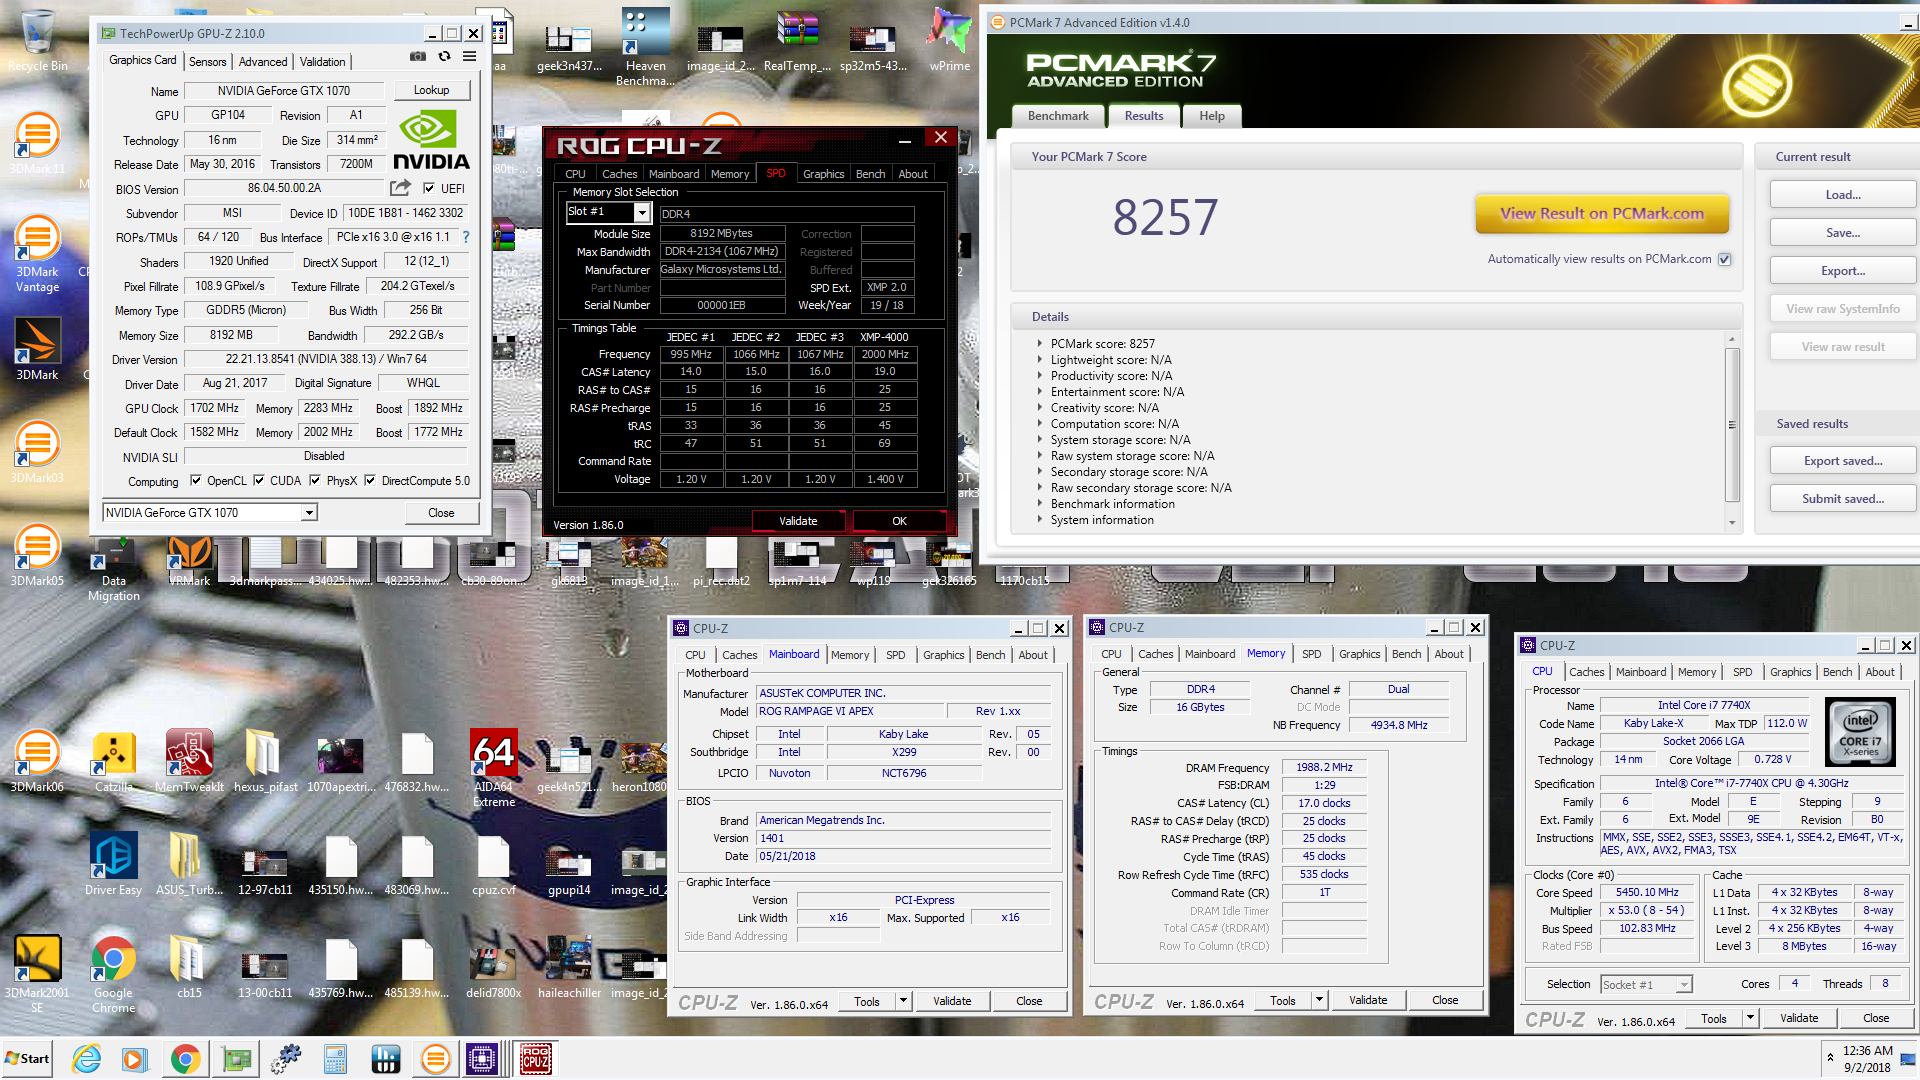Open the Tools dropdown arrow in CPU tab CPU-Z

point(1750,1018)
